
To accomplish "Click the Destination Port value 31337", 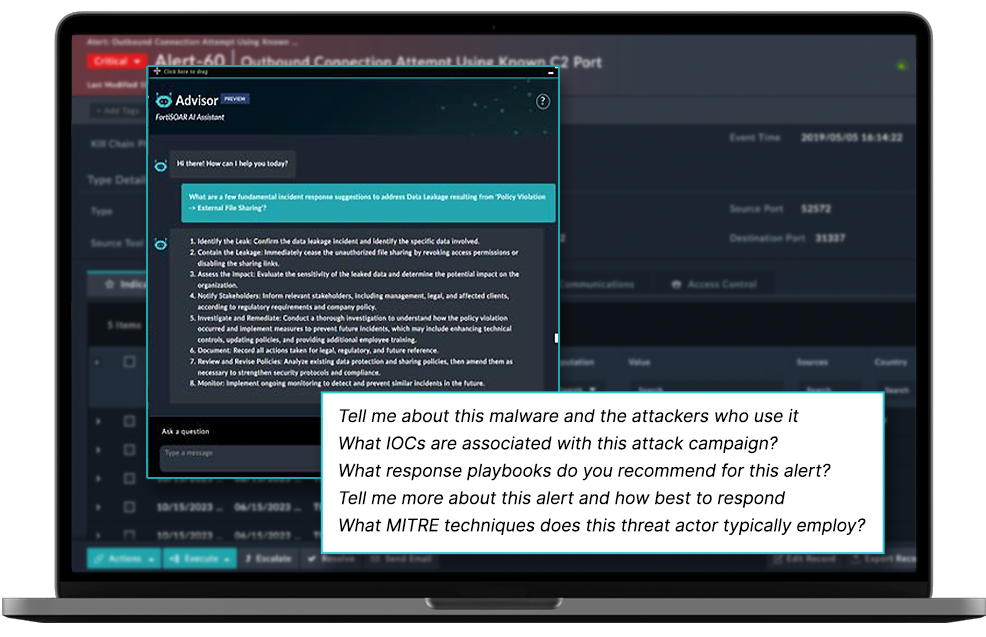I will pyautogui.click(x=830, y=238).
